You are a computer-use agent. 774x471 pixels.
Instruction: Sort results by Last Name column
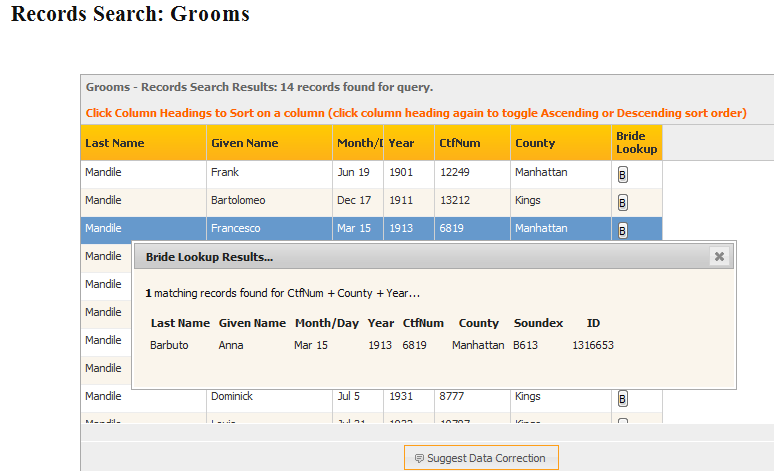click(x=143, y=143)
